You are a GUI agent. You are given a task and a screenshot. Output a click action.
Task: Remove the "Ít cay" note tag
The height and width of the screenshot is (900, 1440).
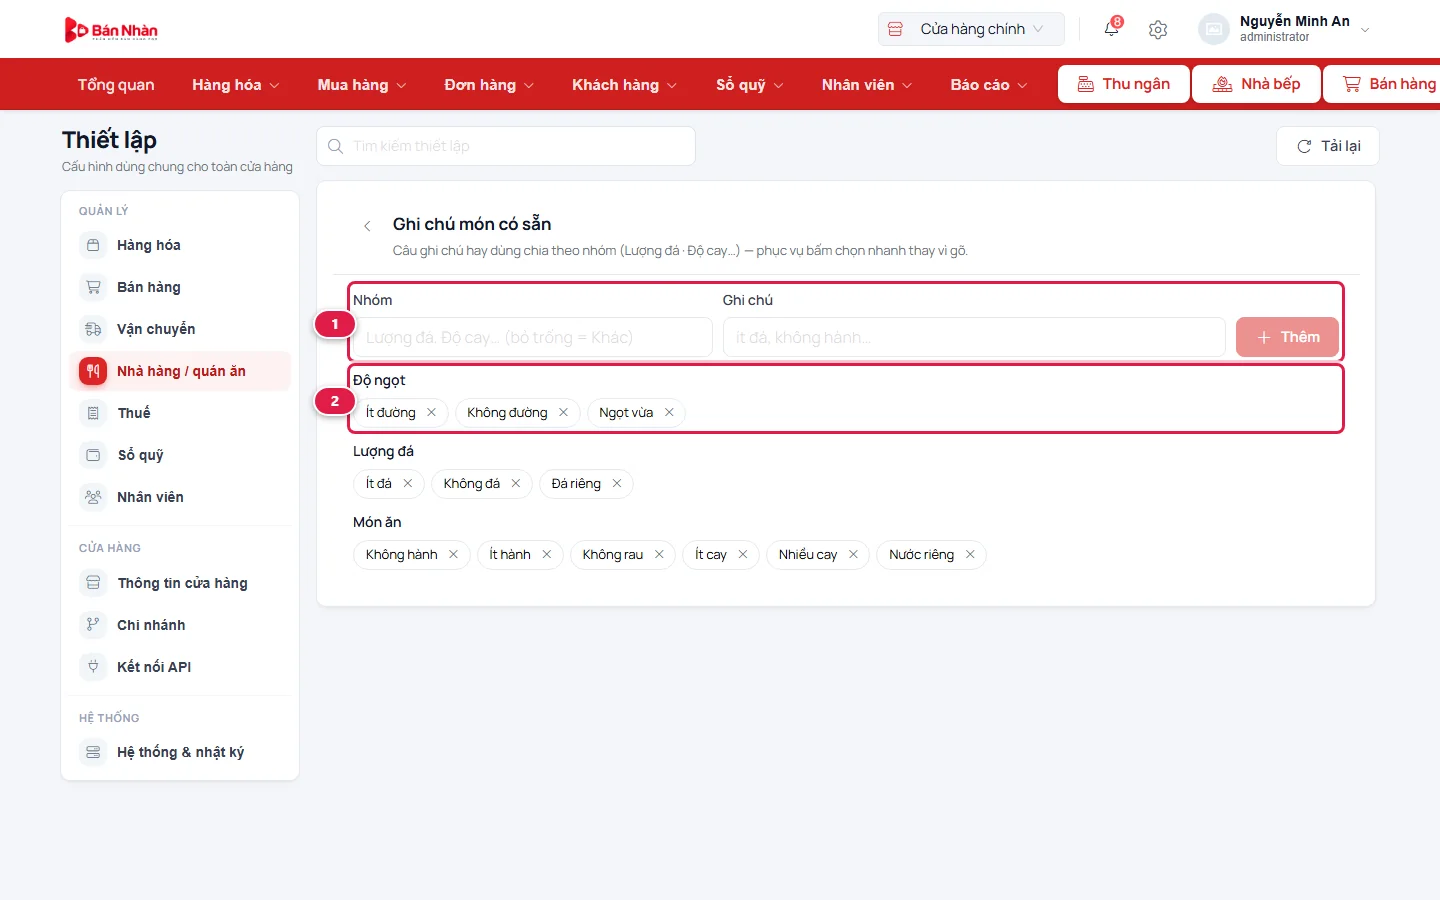pos(743,554)
